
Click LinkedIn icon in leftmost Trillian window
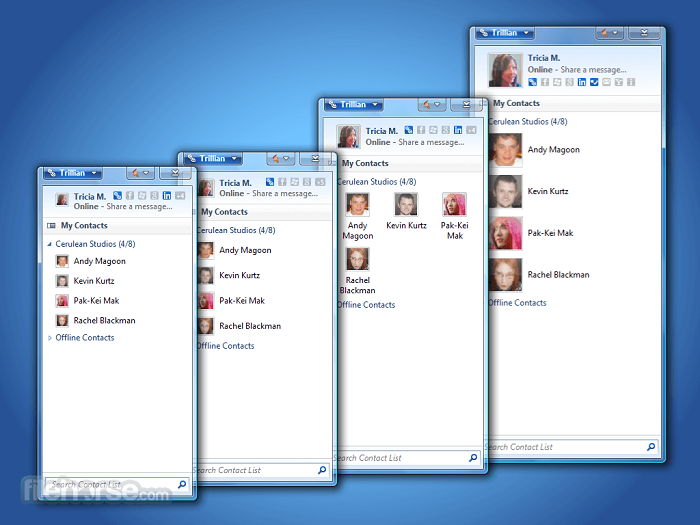coord(166,196)
